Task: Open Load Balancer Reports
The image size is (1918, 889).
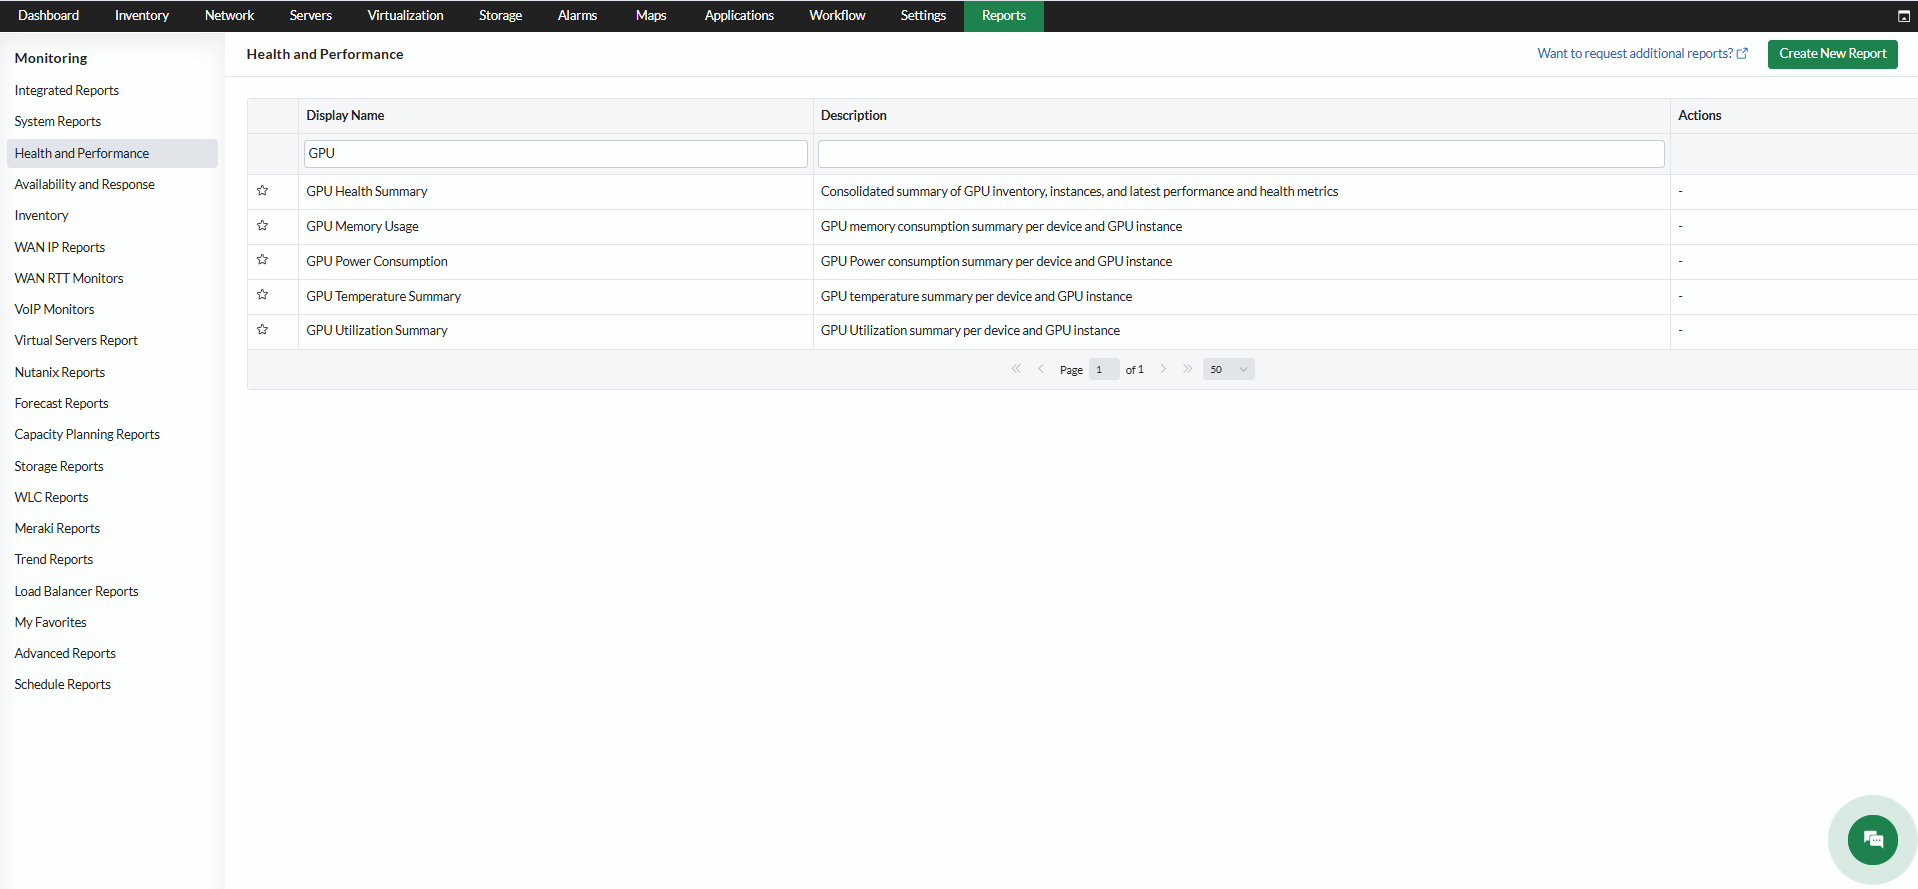Action: point(77,591)
